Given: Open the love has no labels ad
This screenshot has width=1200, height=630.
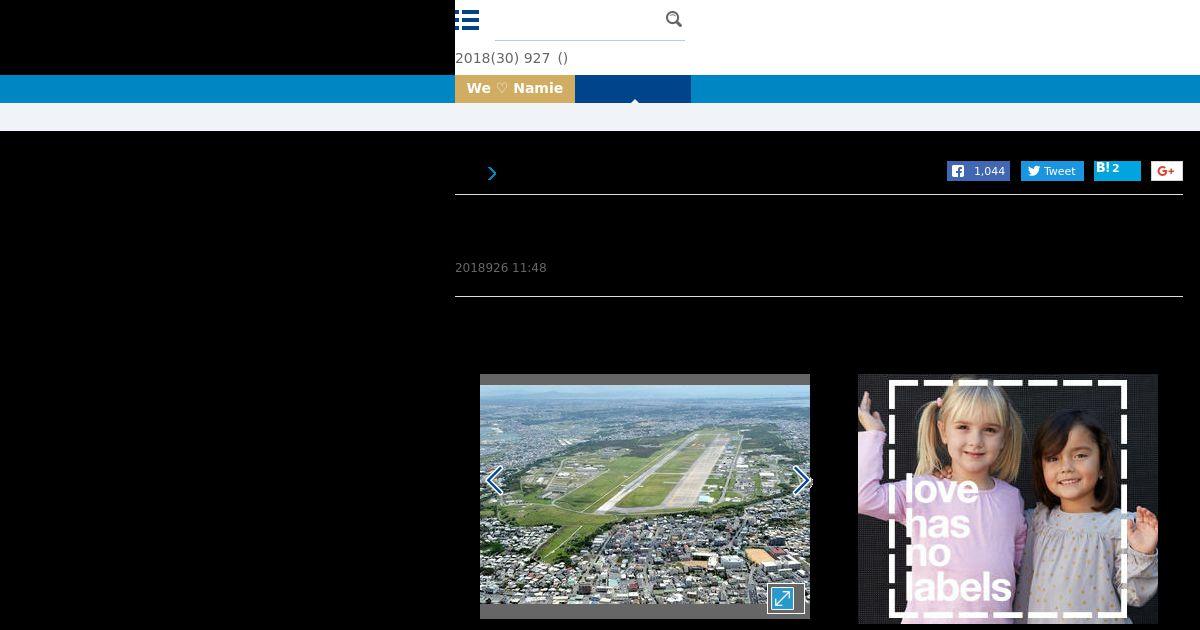Looking at the screenshot, I should point(1008,499).
